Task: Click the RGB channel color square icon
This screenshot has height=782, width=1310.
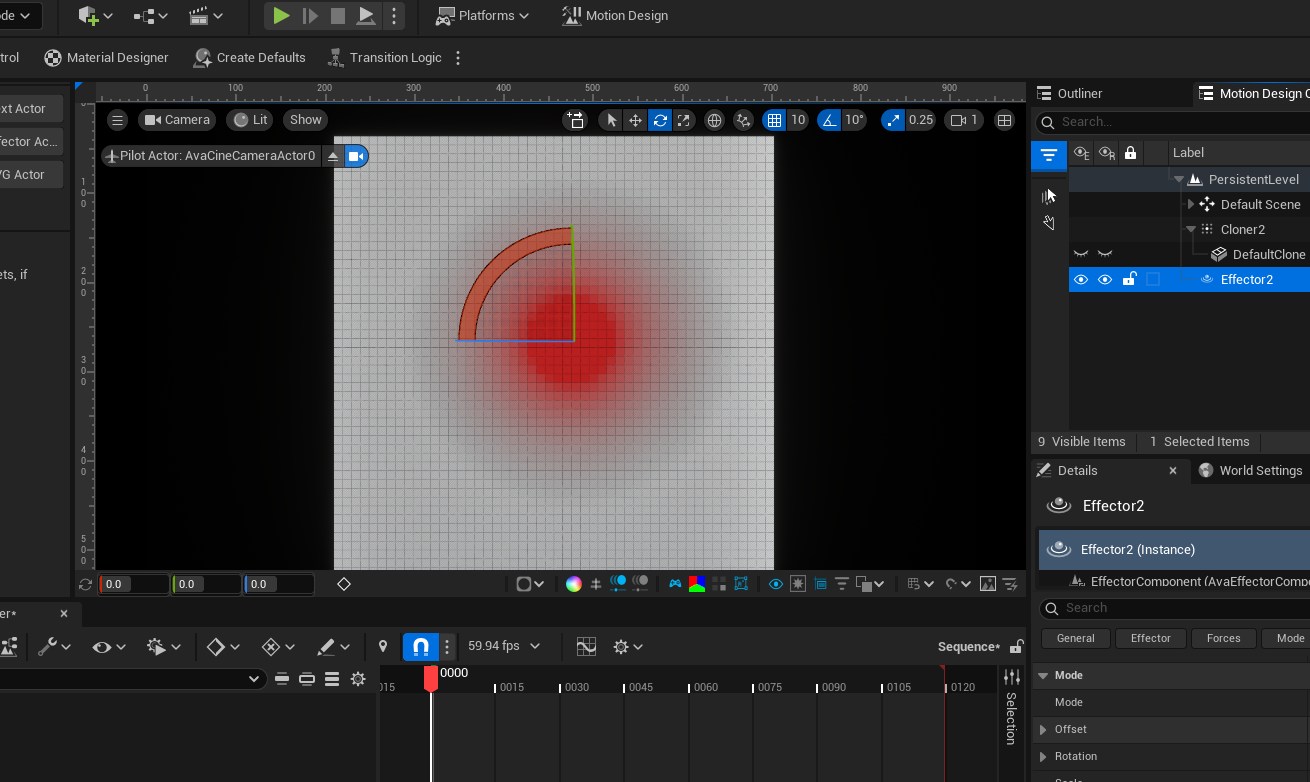Action: click(699, 584)
